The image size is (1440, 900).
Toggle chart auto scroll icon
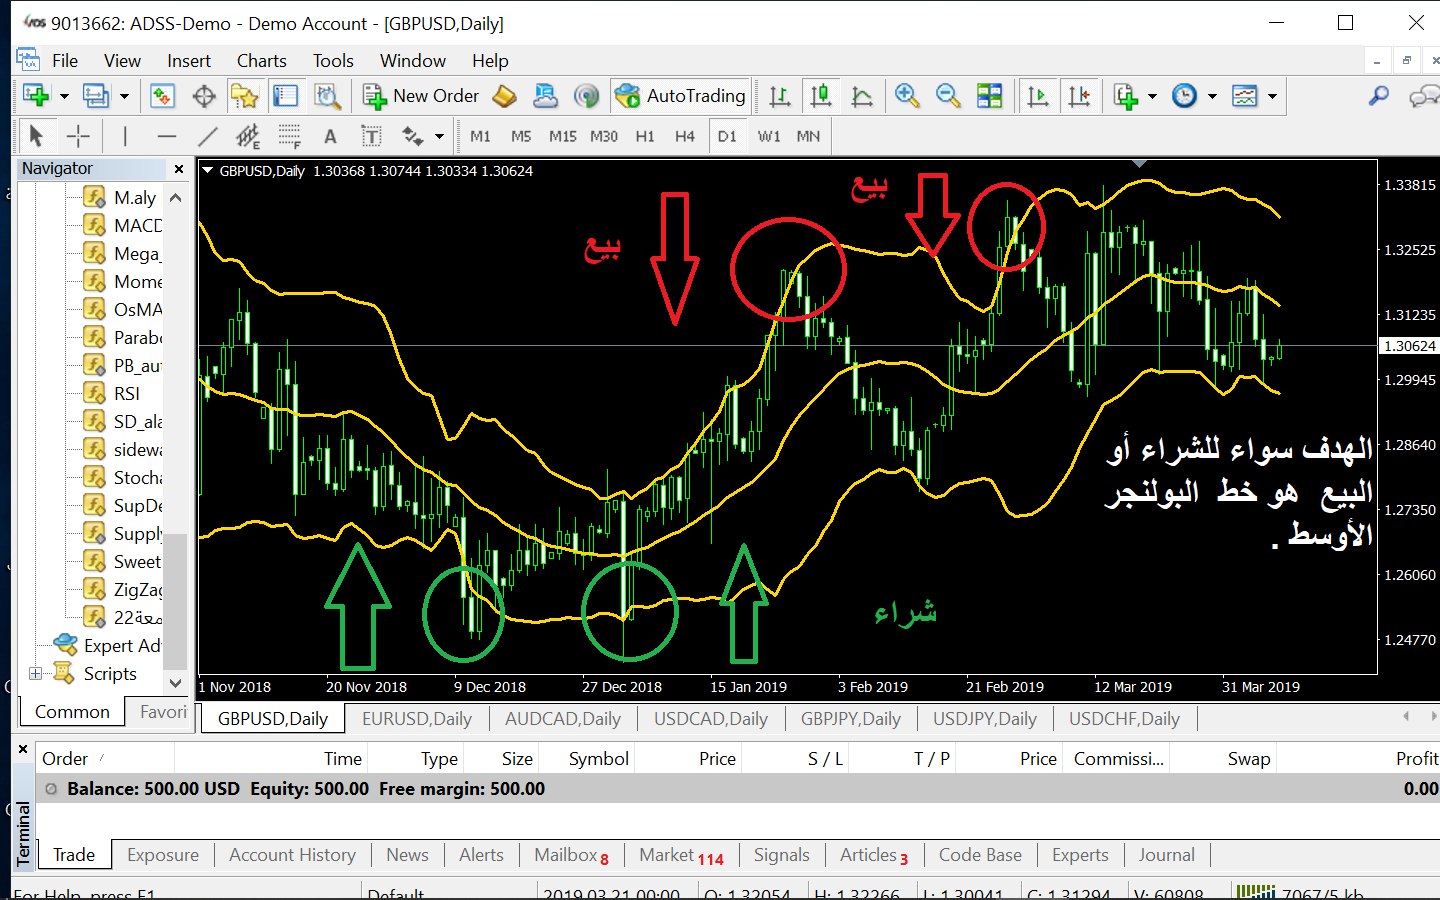point(1038,96)
